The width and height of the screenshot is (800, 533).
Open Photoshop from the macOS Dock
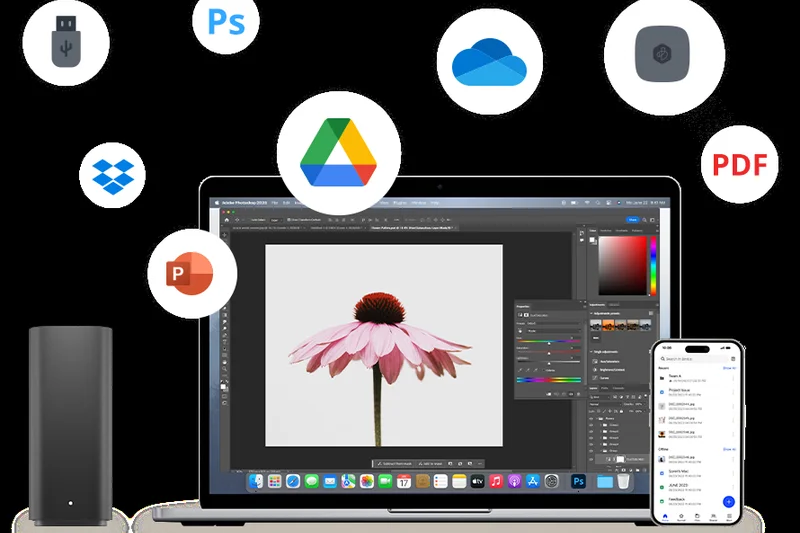[578, 482]
